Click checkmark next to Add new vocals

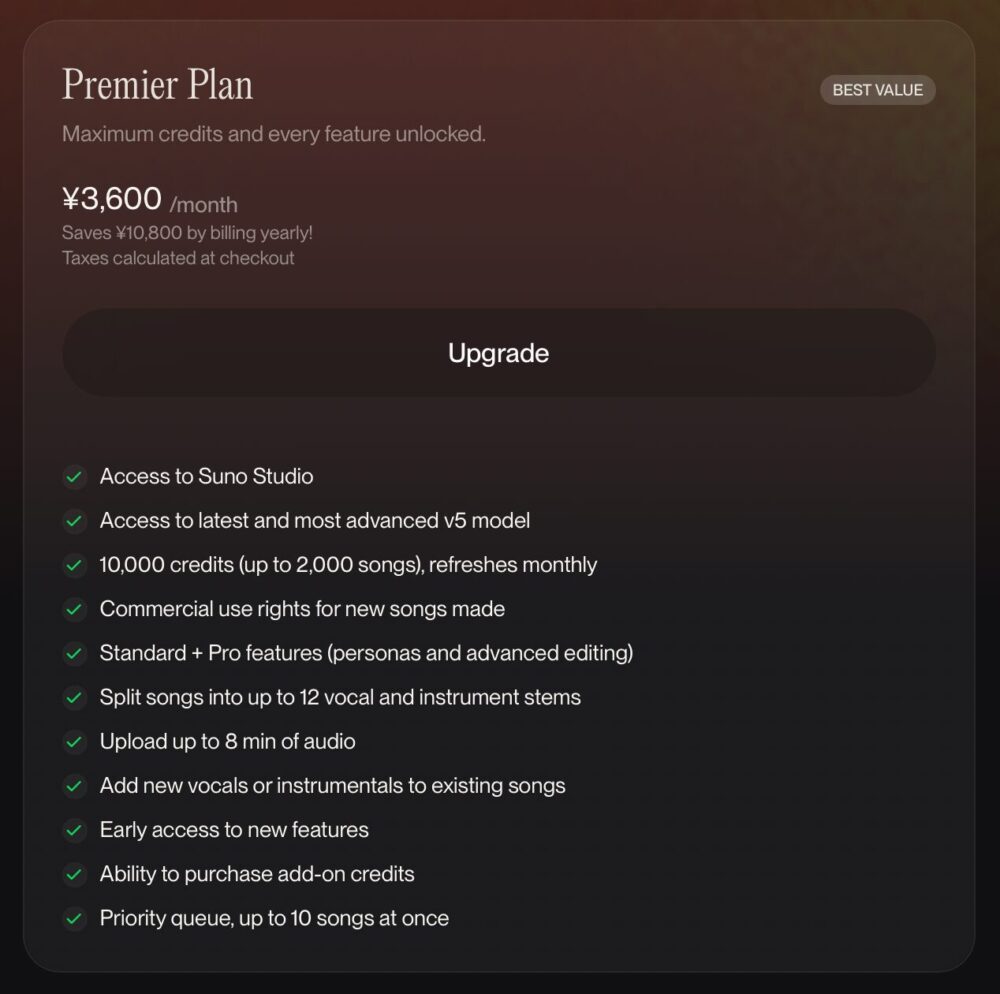coord(74,786)
